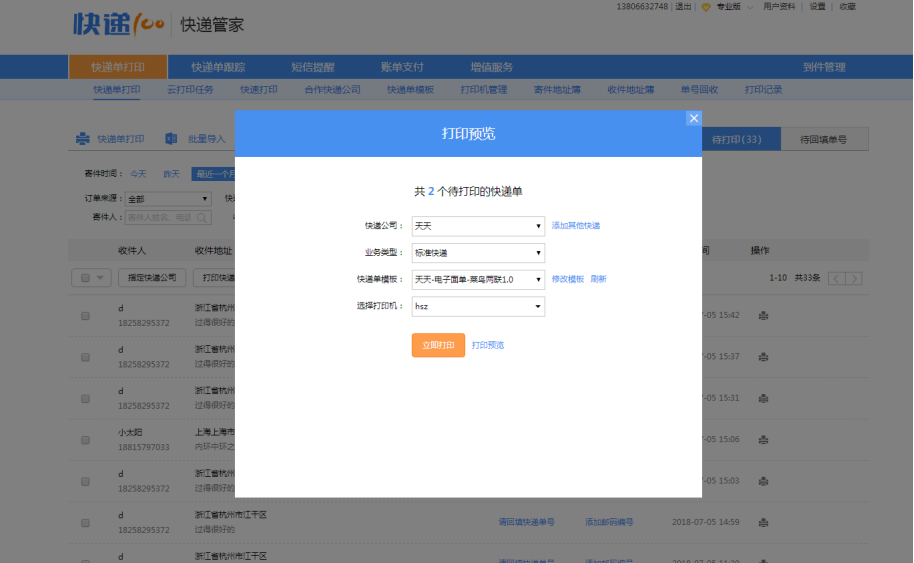Toggle the select-all checkbox in list toolbar
The width and height of the screenshot is (914, 563).
coord(85,278)
